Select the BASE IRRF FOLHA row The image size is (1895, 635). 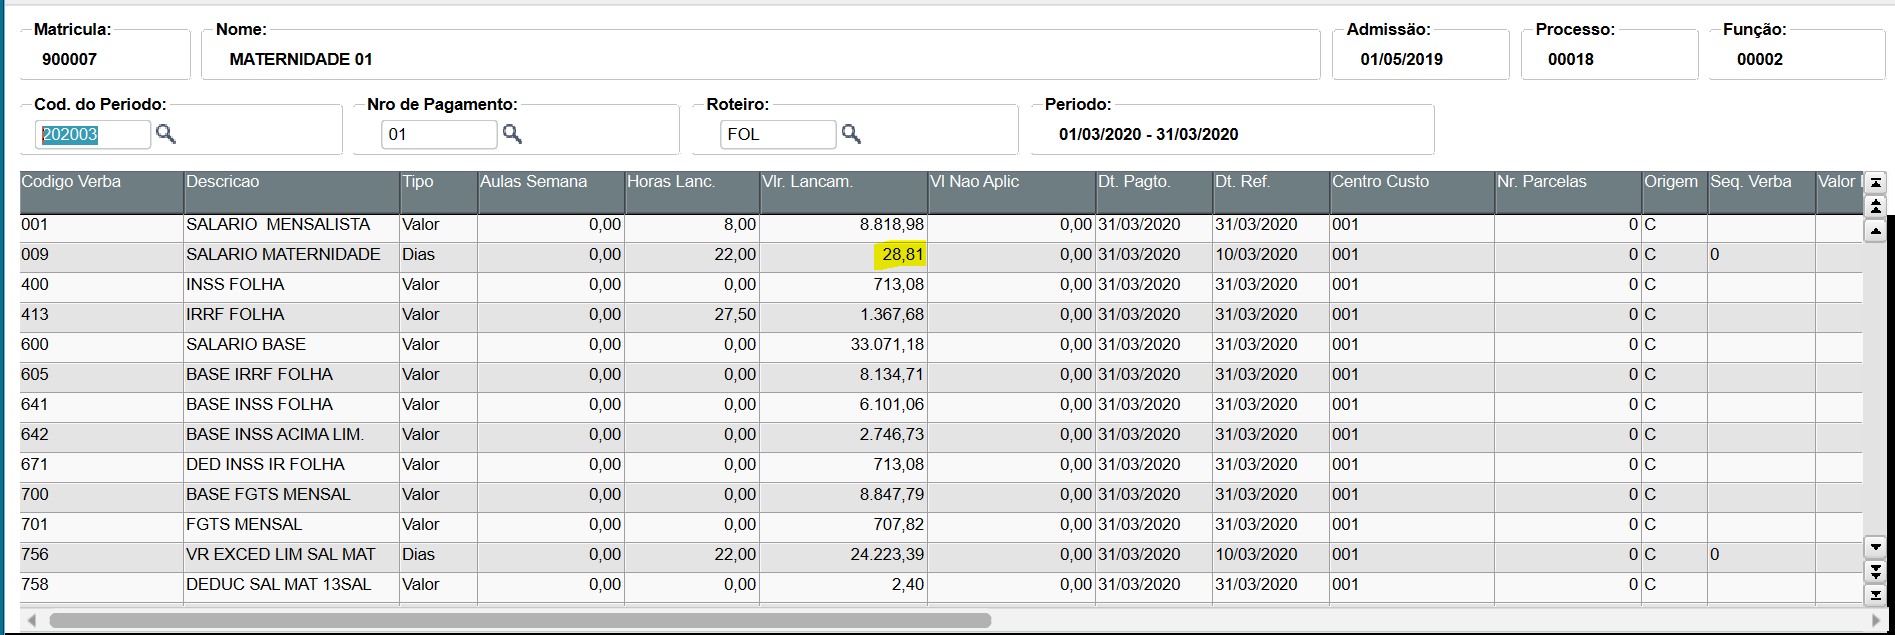(941, 375)
